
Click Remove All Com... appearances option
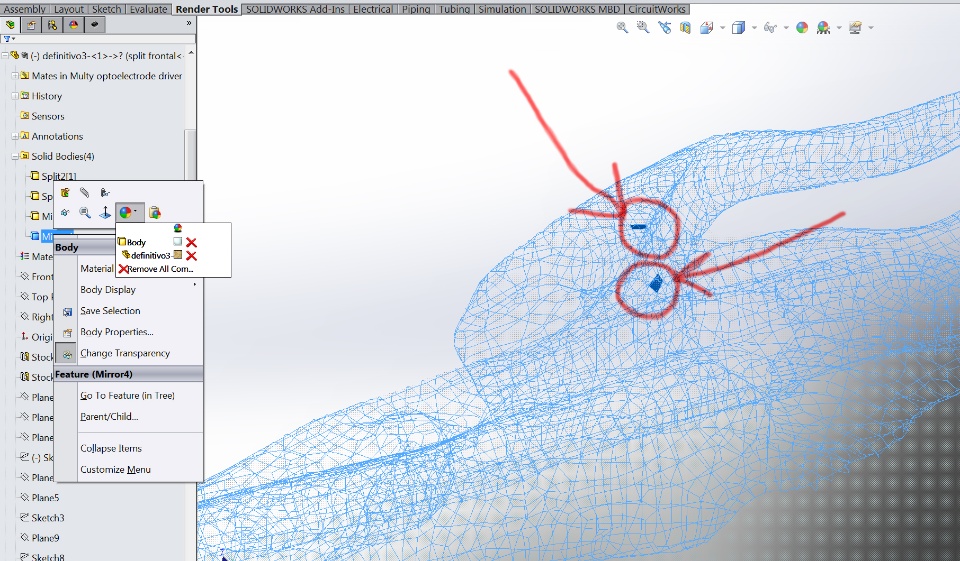(x=157, y=269)
